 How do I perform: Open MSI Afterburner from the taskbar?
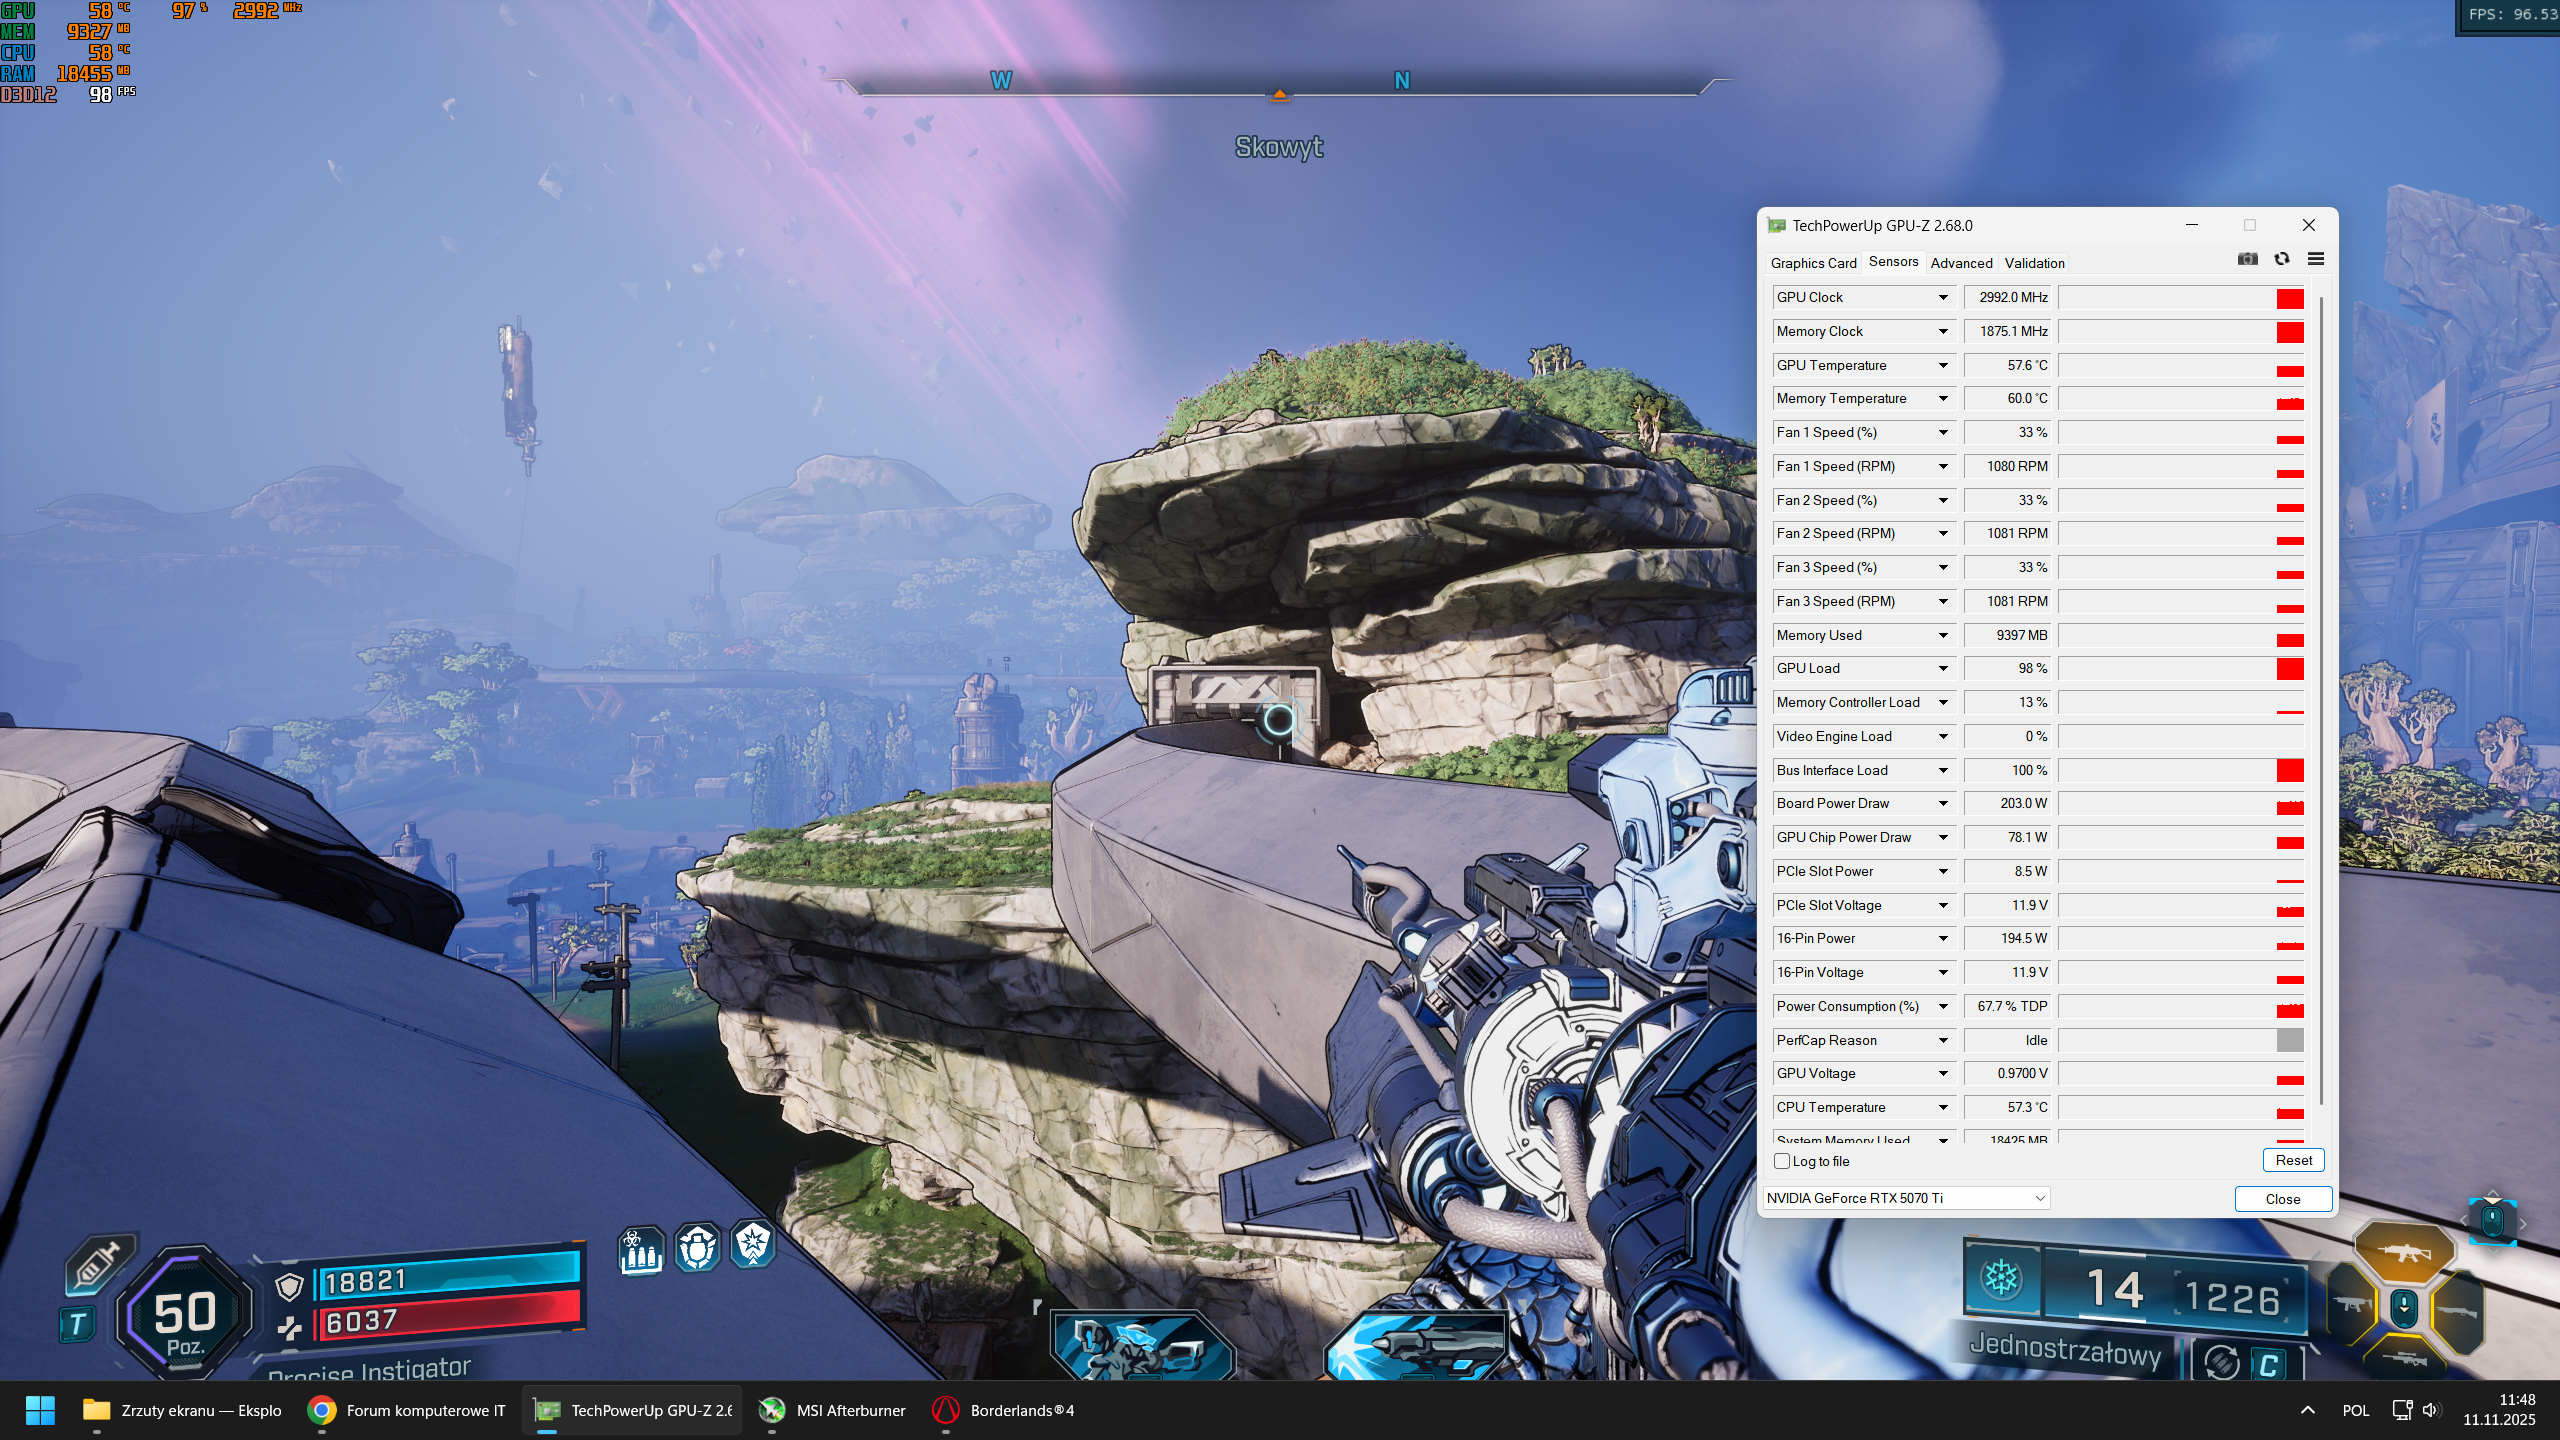pyautogui.click(x=832, y=1410)
